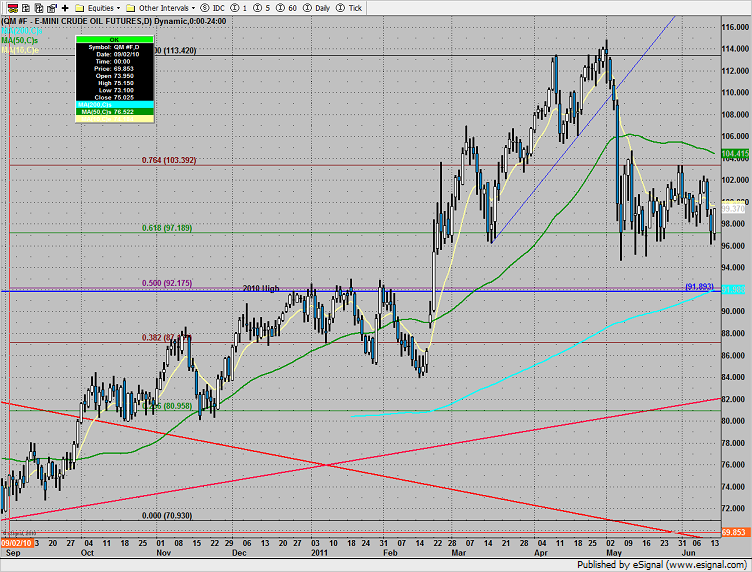
Task: Click the Oct month label on time axis
Action: 87,553
